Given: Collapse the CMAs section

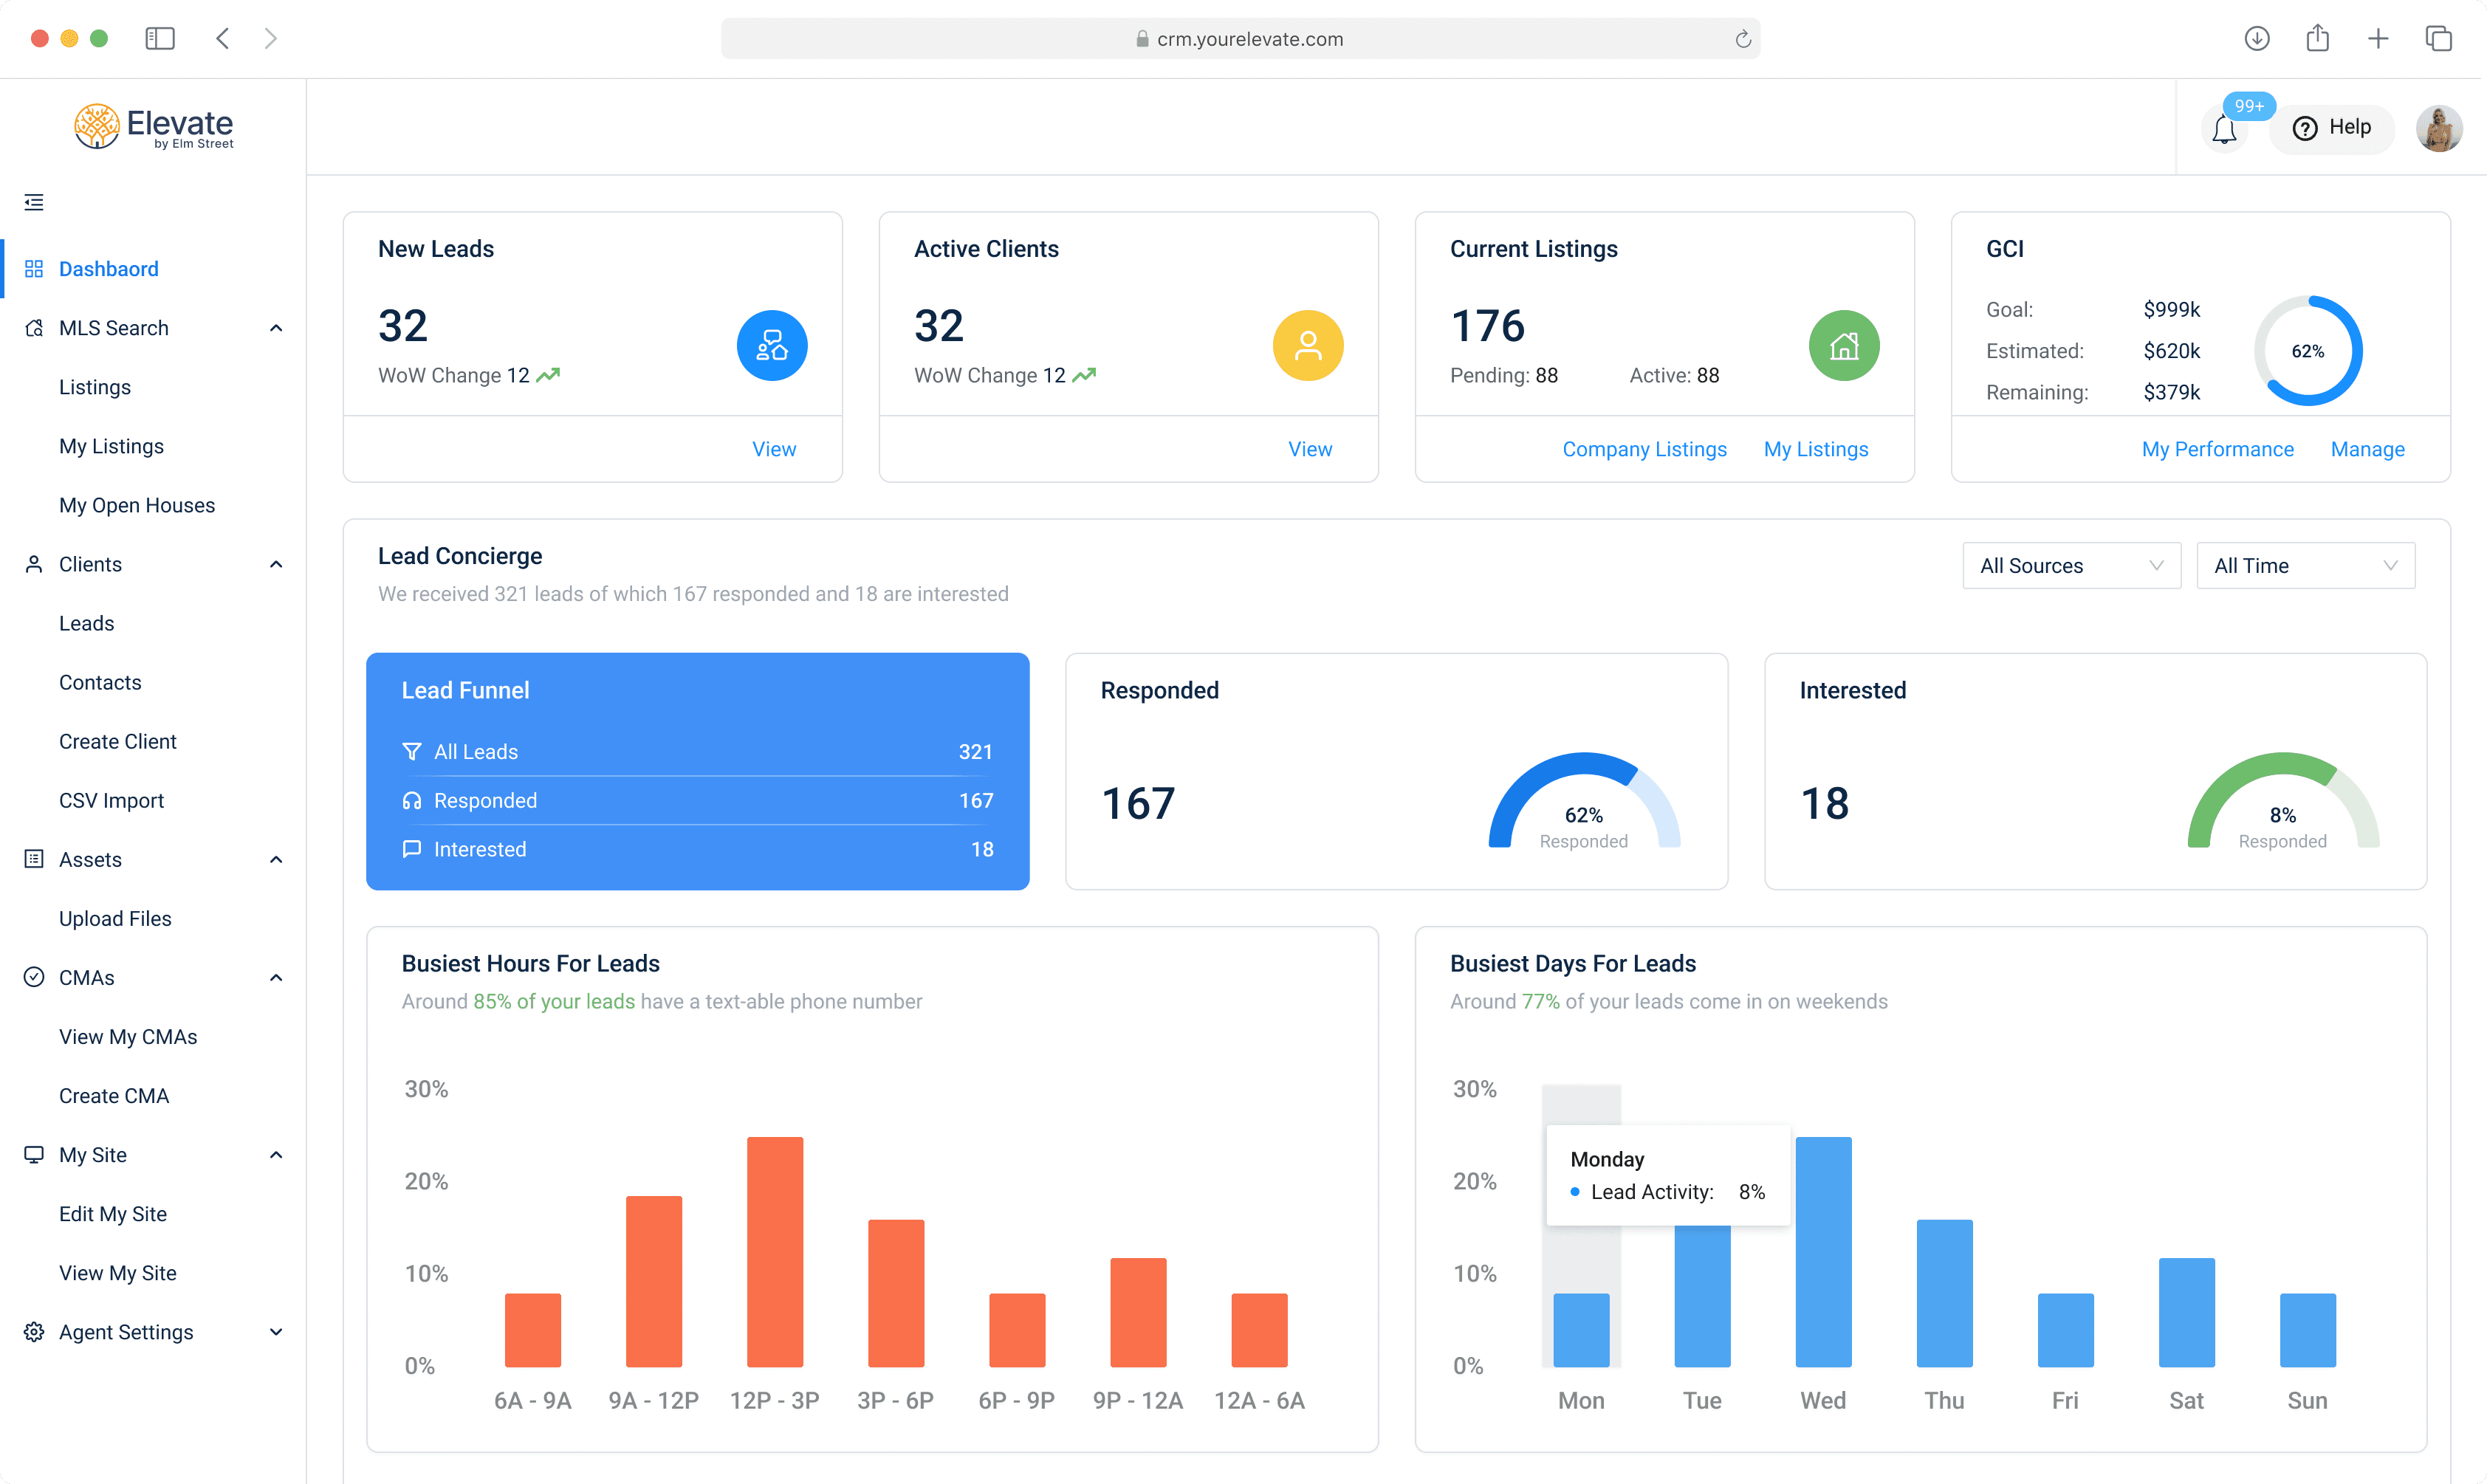Looking at the screenshot, I should point(276,977).
